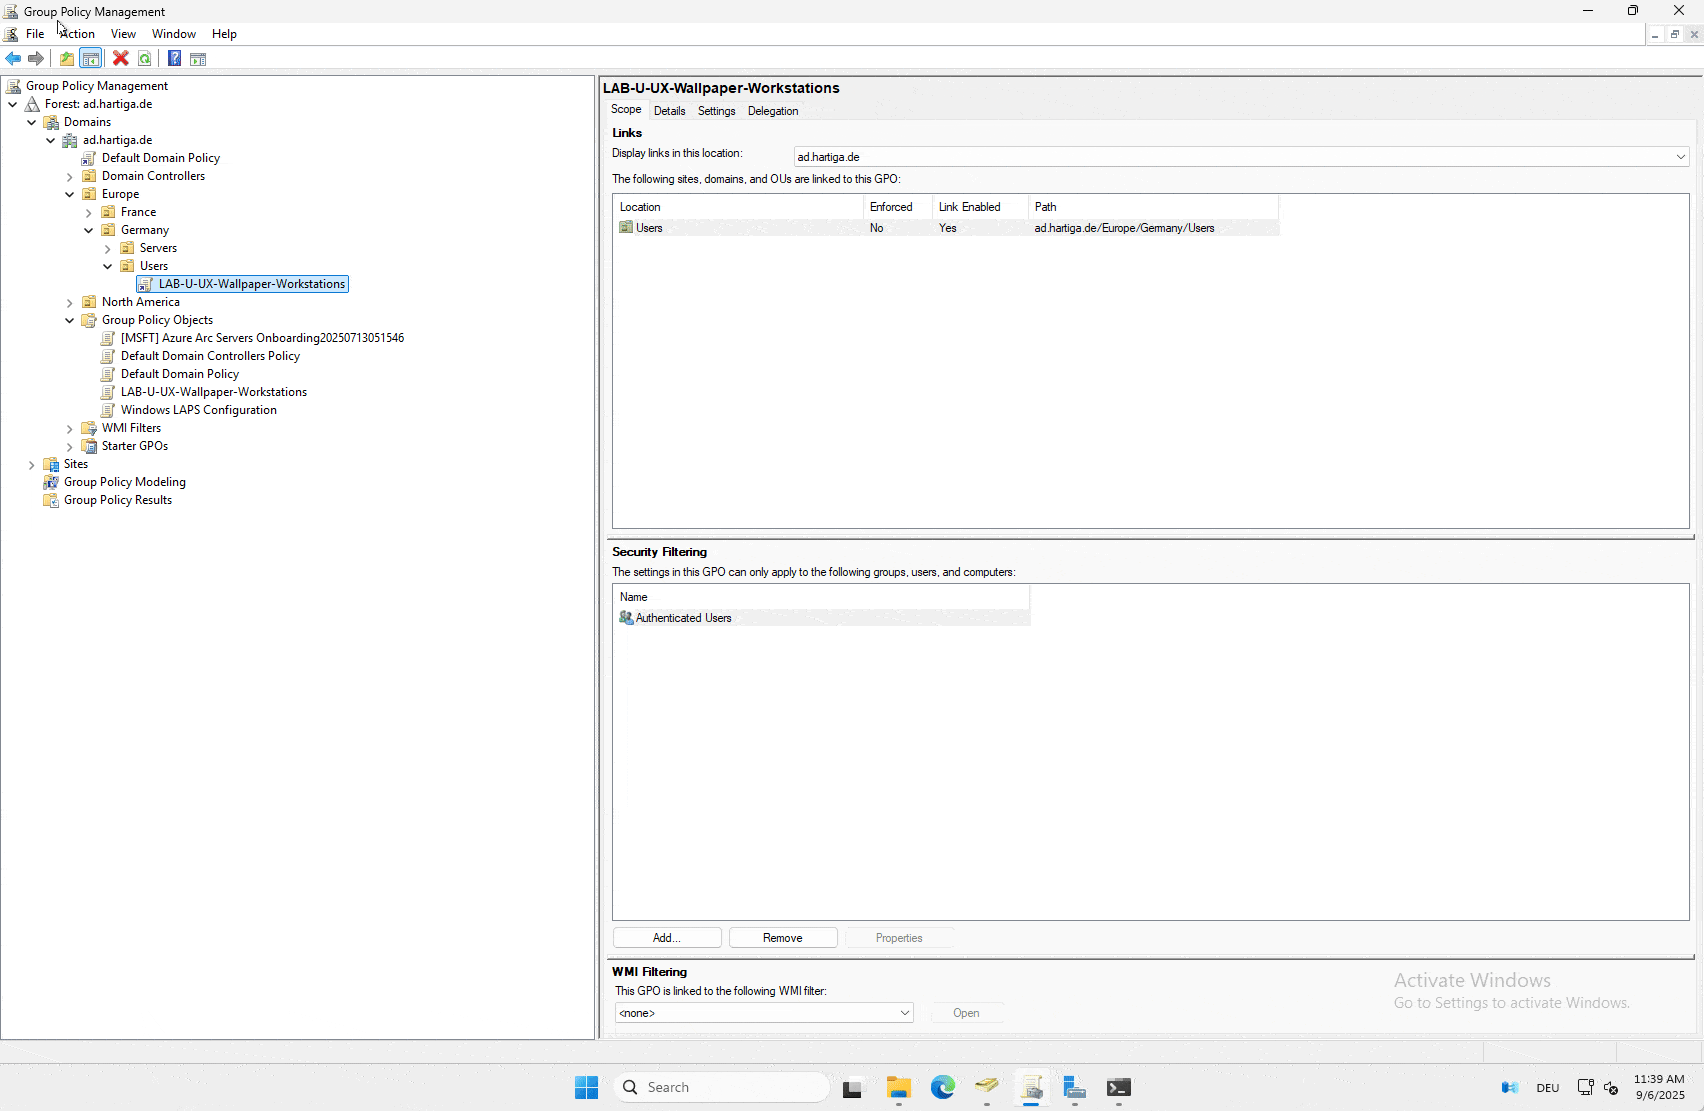Toggle the console tree pane icon

tap(91, 58)
